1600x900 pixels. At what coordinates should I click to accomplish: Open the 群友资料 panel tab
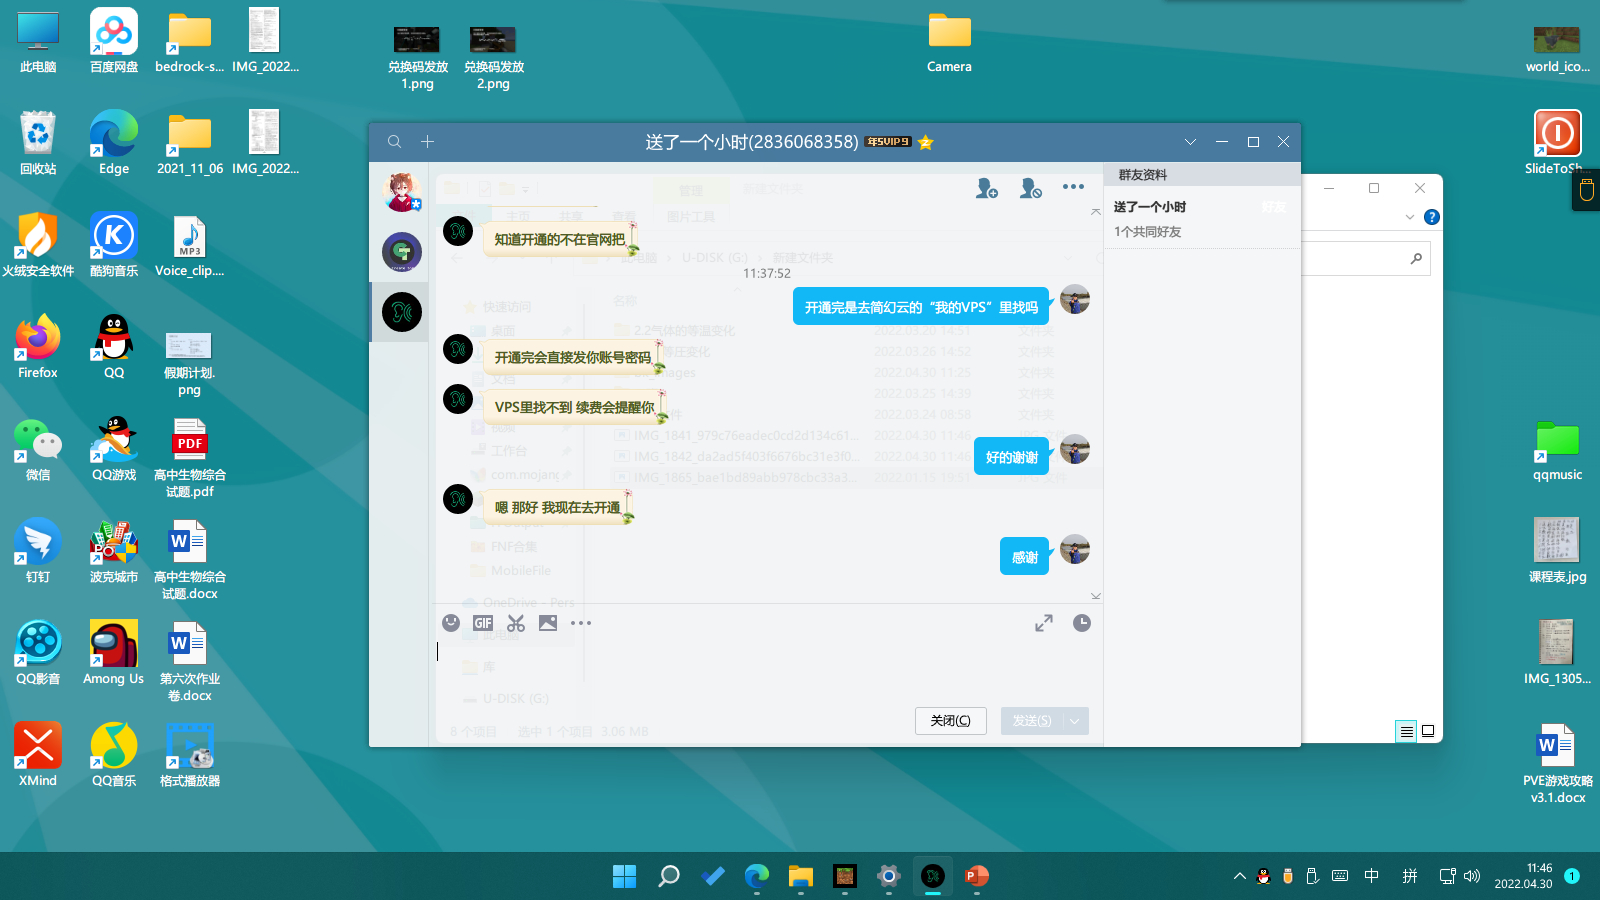pyautogui.click(x=1143, y=175)
